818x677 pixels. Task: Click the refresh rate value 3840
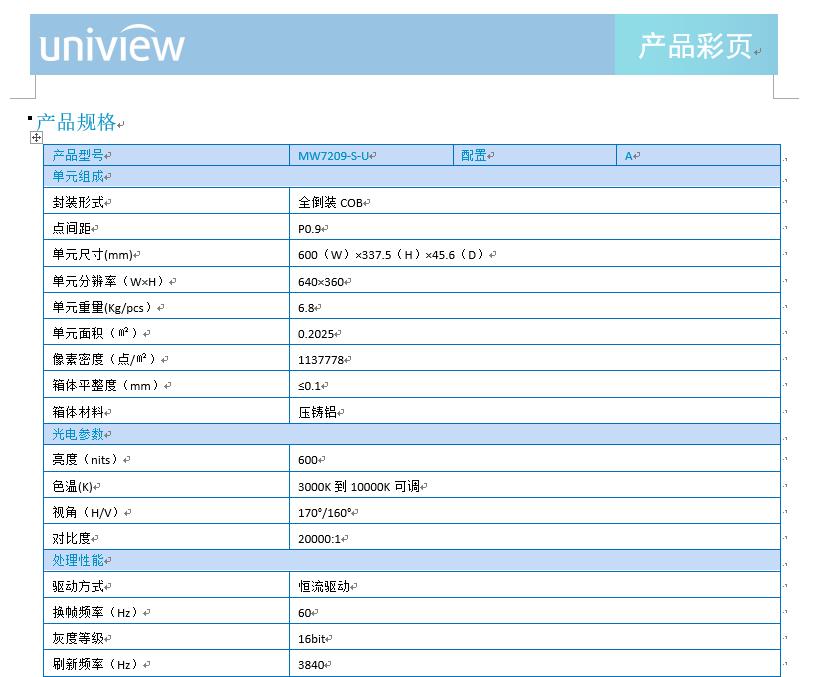coord(313,664)
